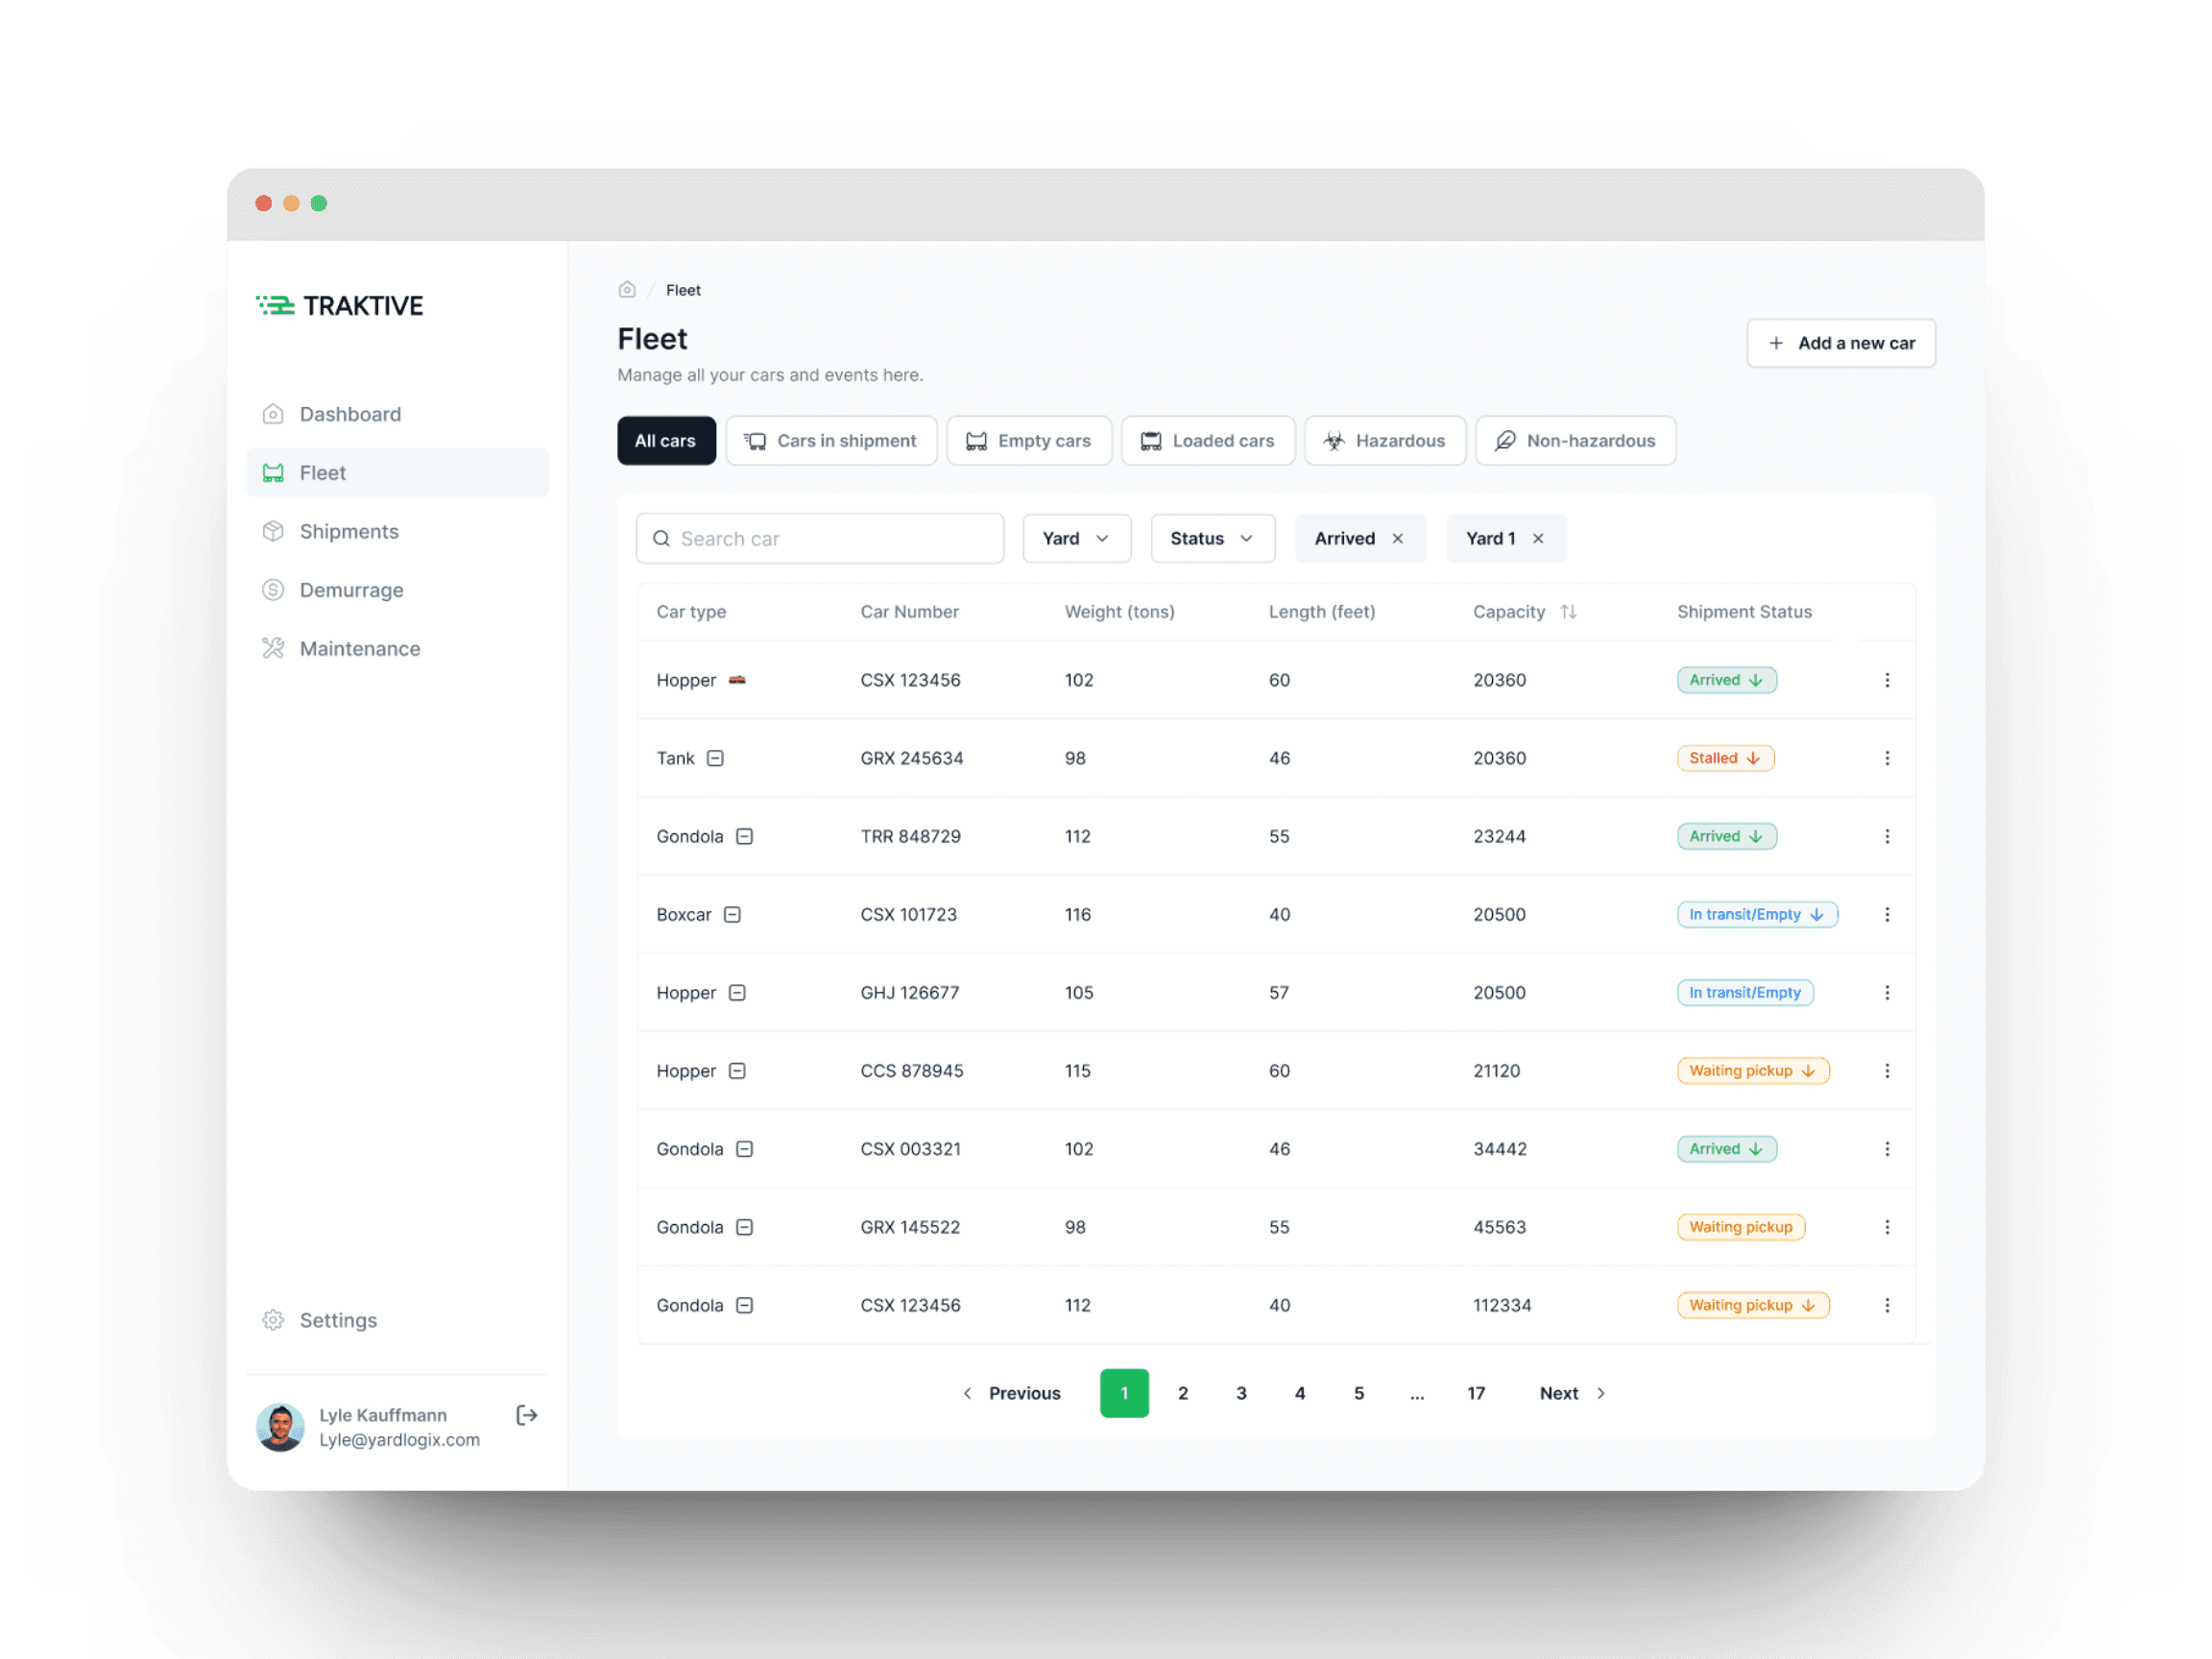The width and height of the screenshot is (2212, 1659).
Task: Click the logout icon beside Lyle Kauffmann
Action: tap(527, 1415)
